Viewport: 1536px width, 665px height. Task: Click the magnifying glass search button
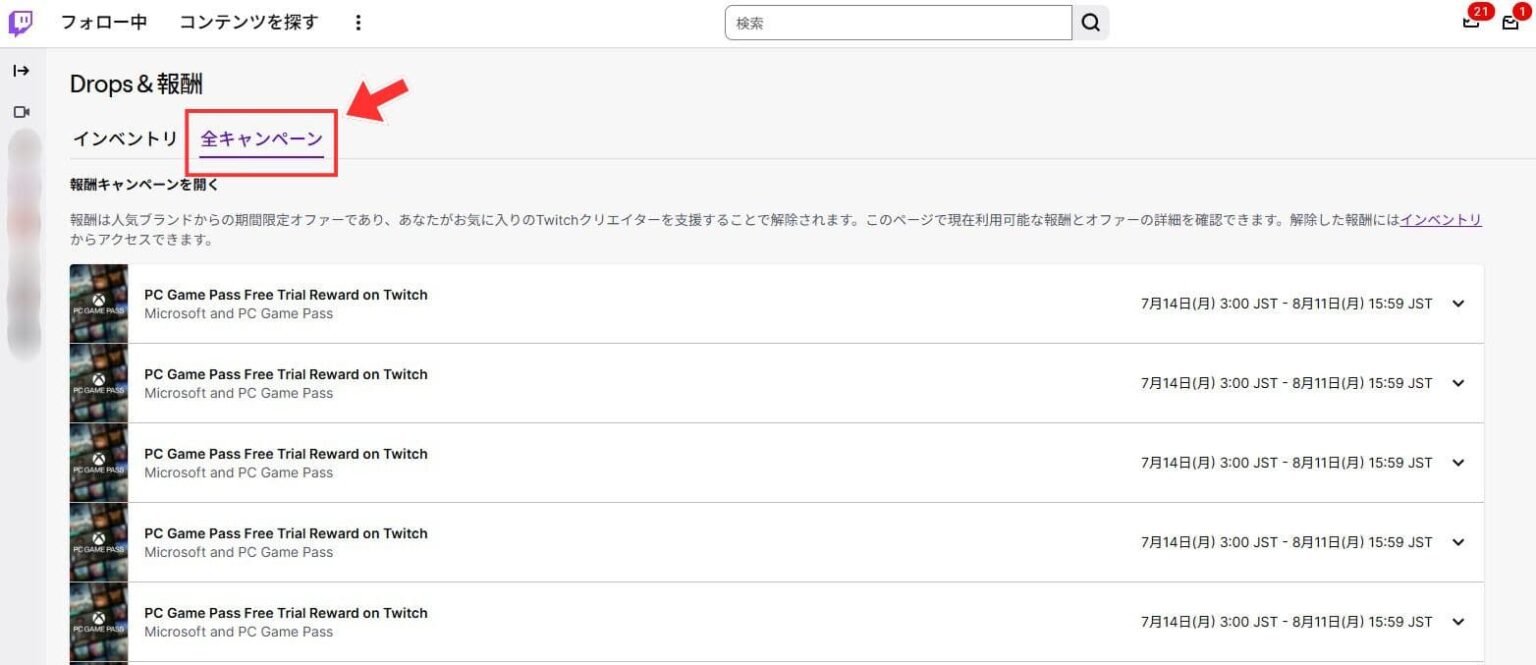(1090, 23)
